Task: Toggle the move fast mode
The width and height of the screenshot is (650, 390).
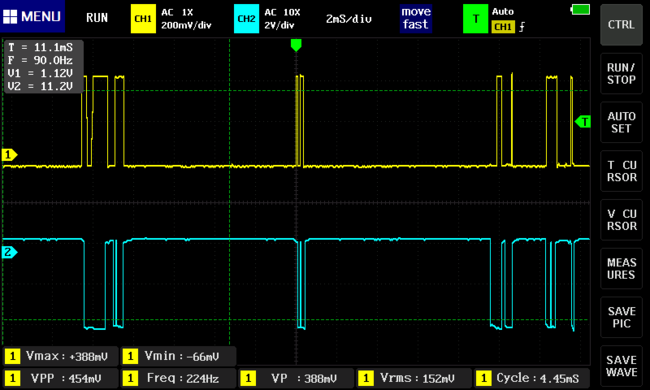Action: [x=416, y=19]
